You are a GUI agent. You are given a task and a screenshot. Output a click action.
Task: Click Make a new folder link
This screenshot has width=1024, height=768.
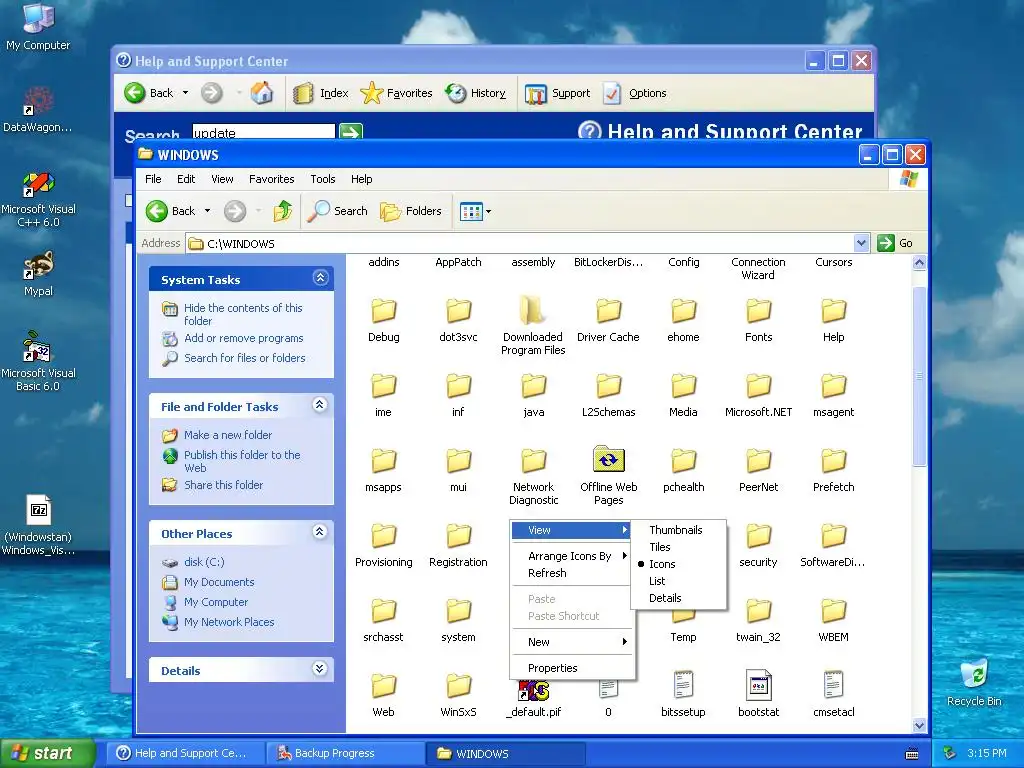point(227,435)
